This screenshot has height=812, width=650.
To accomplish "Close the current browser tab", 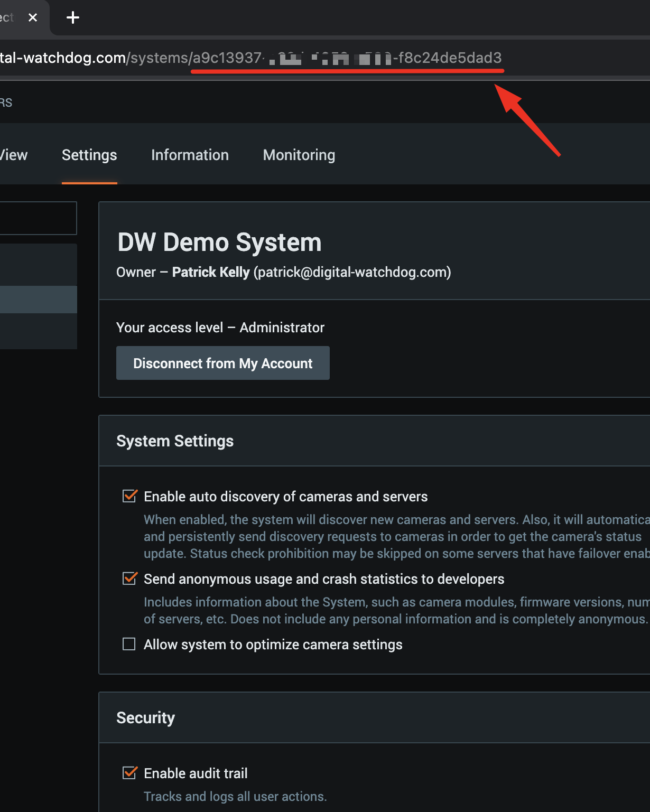I will pyautogui.click(x=33, y=18).
